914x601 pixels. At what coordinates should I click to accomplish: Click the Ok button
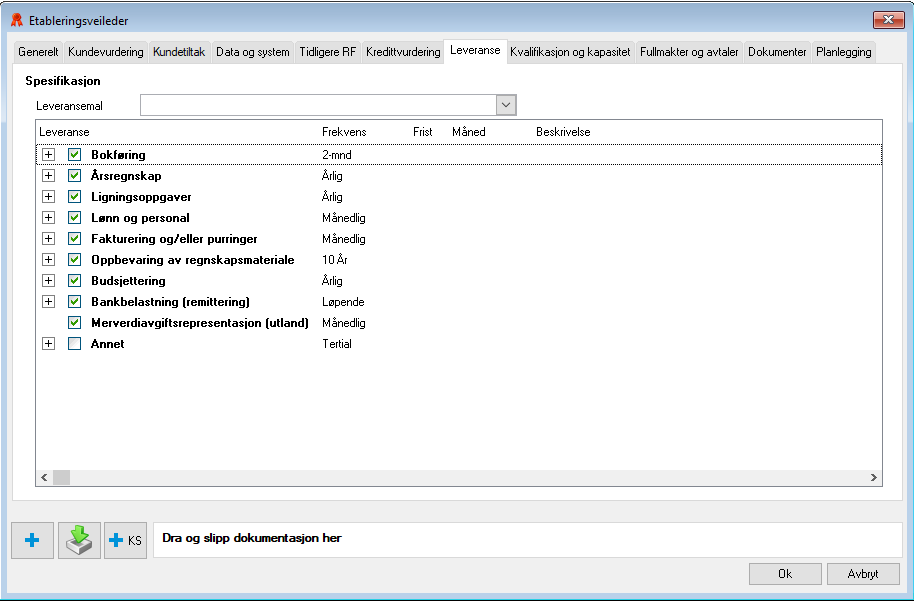pos(785,574)
